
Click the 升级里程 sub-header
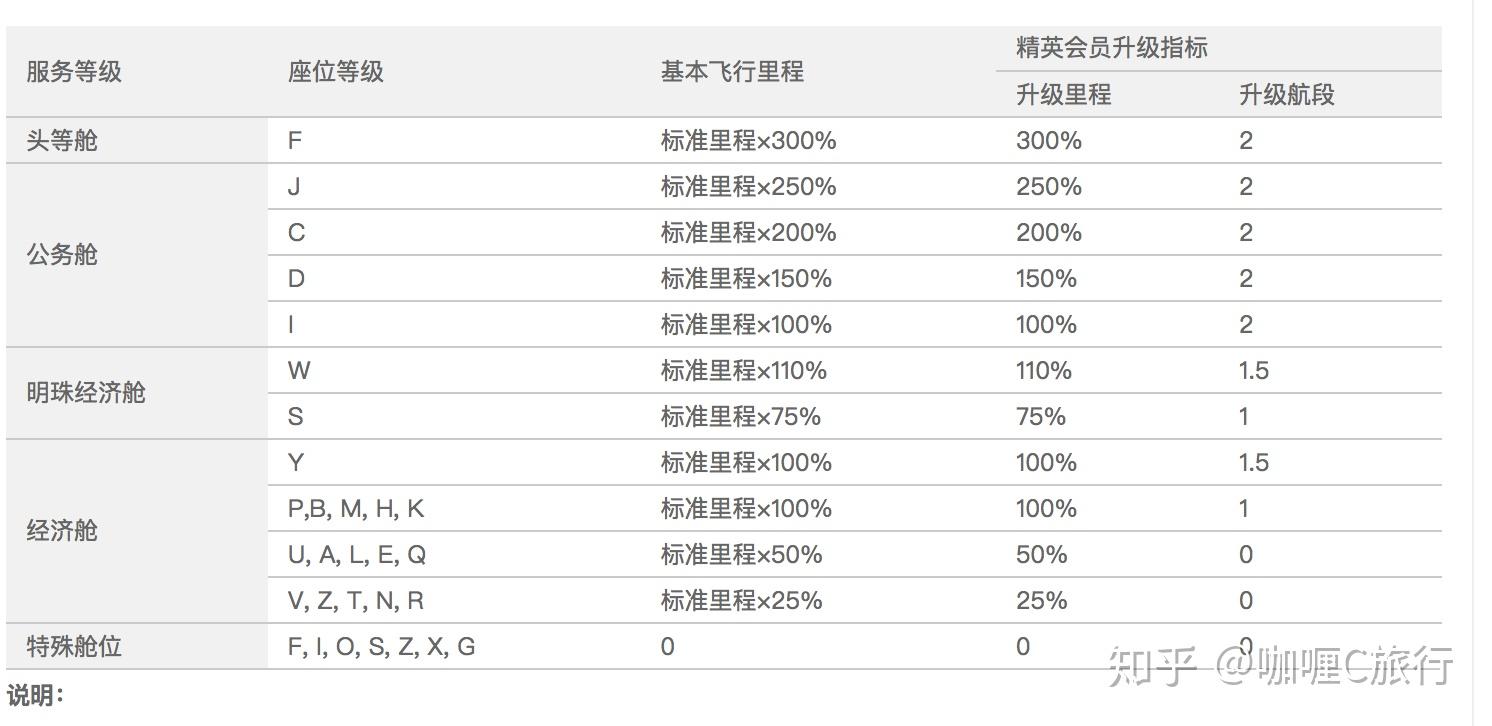1064,95
